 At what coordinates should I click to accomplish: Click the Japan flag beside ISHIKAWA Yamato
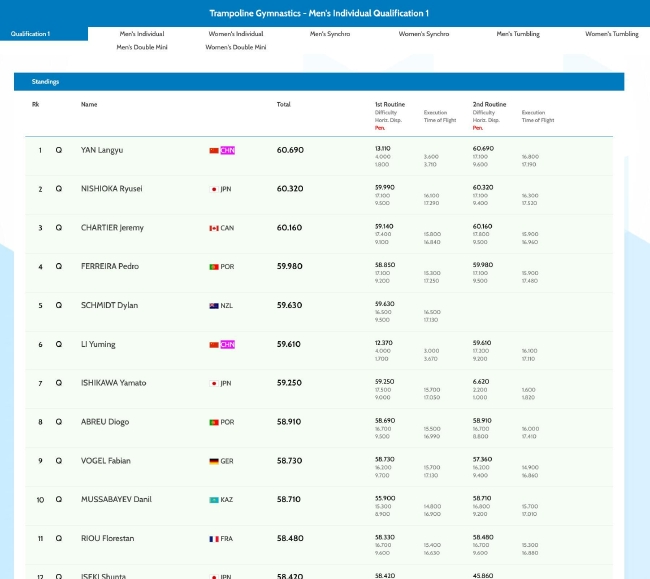click(x=214, y=383)
